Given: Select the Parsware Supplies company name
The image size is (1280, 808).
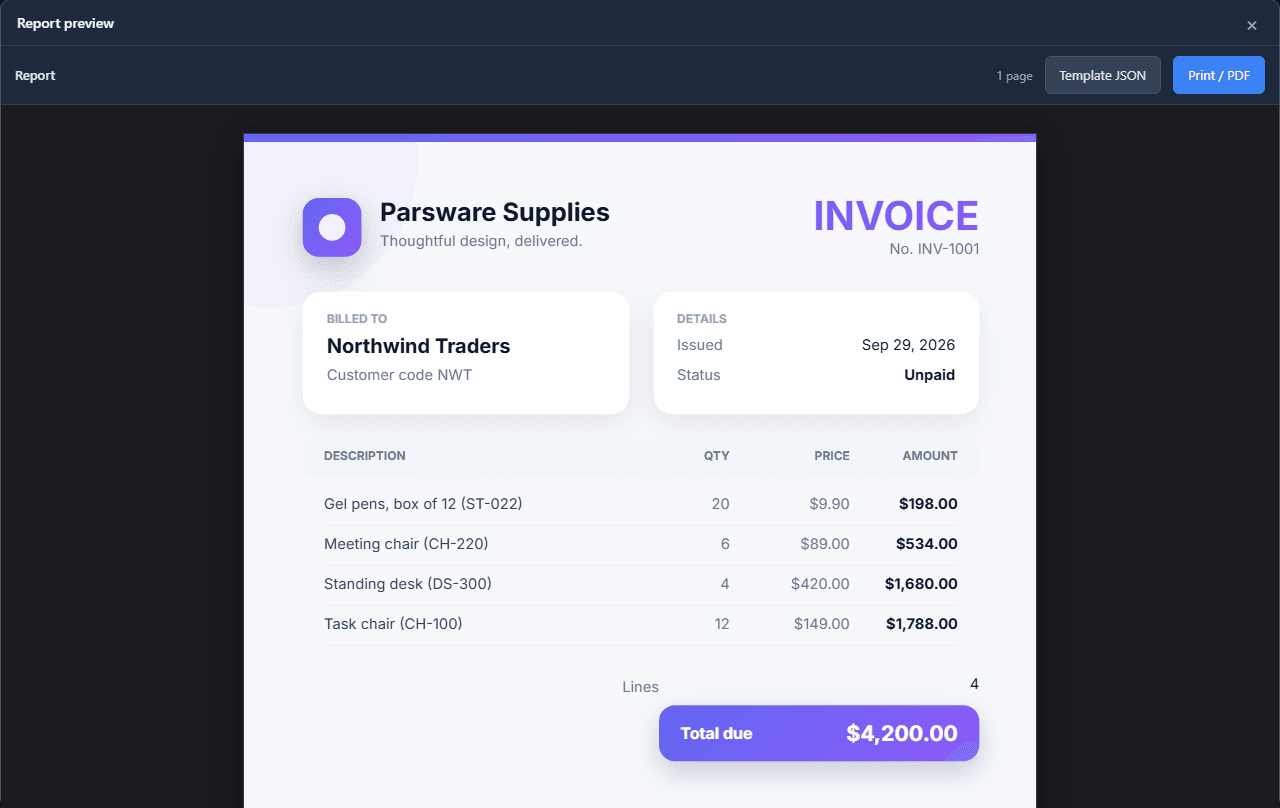Looking at the screenshot, I should point(495,212).
